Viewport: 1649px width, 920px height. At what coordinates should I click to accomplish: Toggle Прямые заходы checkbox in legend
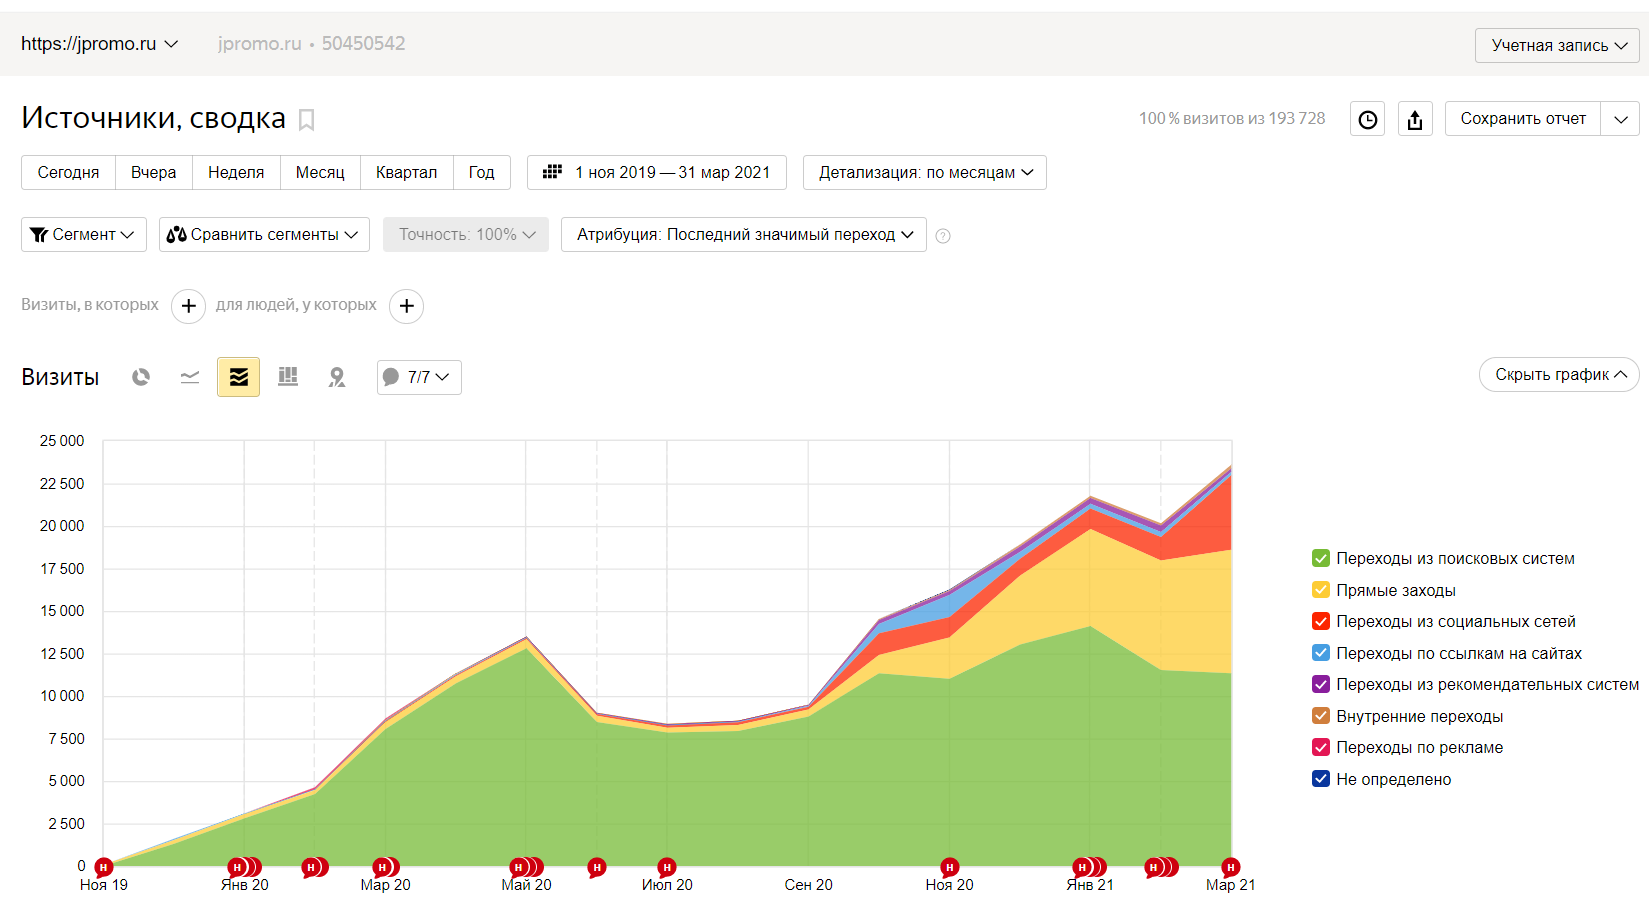coord(1321,590)
